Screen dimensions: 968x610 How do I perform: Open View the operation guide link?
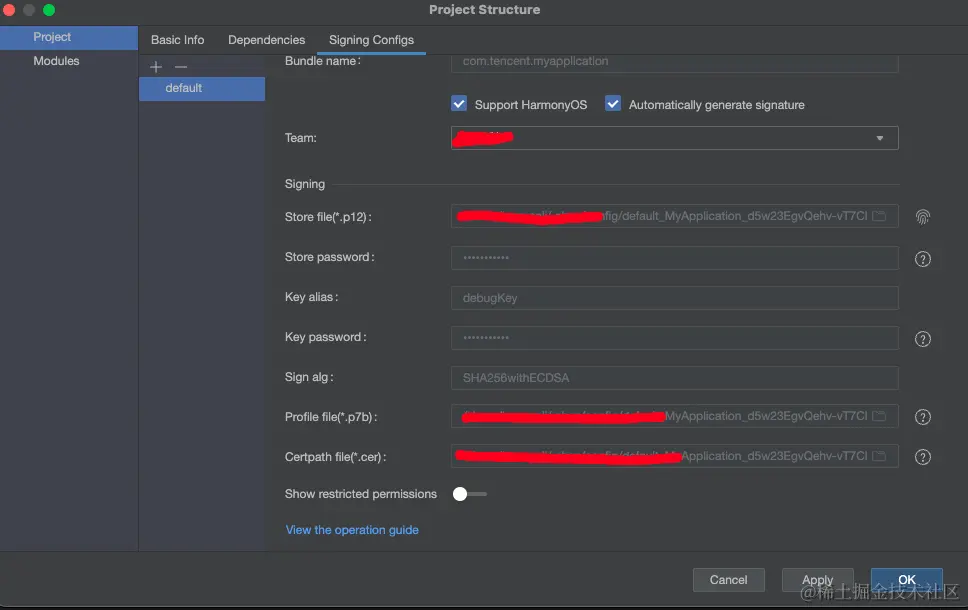click(352, 530)
